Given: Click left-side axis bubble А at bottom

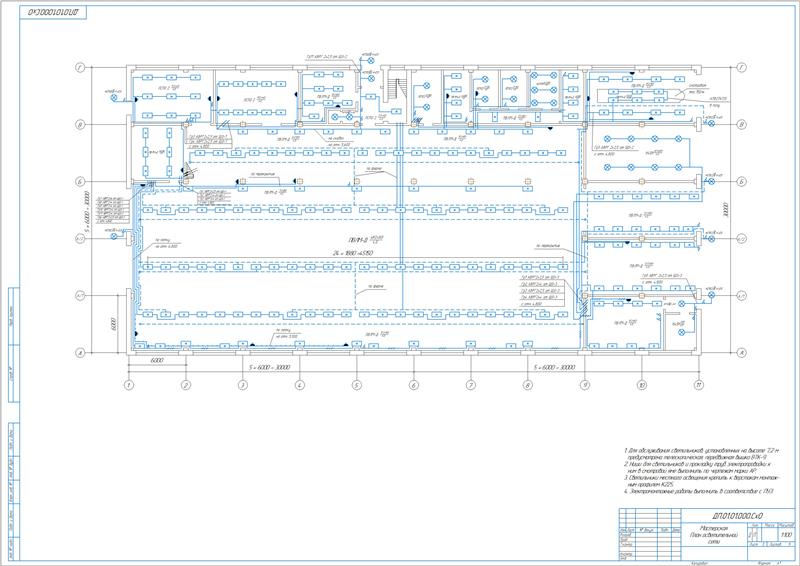Looking at the screenshot, I should click(x=80, y=353).
